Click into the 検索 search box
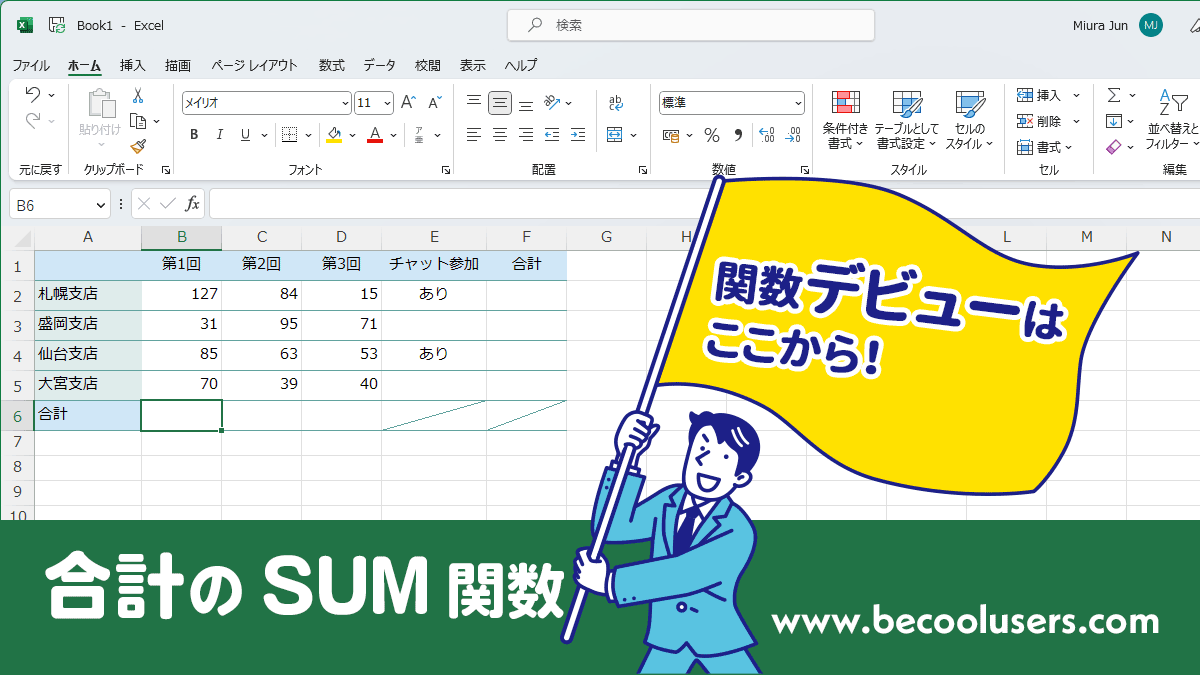The image size is (1200, 675). (x=690, y=25)
